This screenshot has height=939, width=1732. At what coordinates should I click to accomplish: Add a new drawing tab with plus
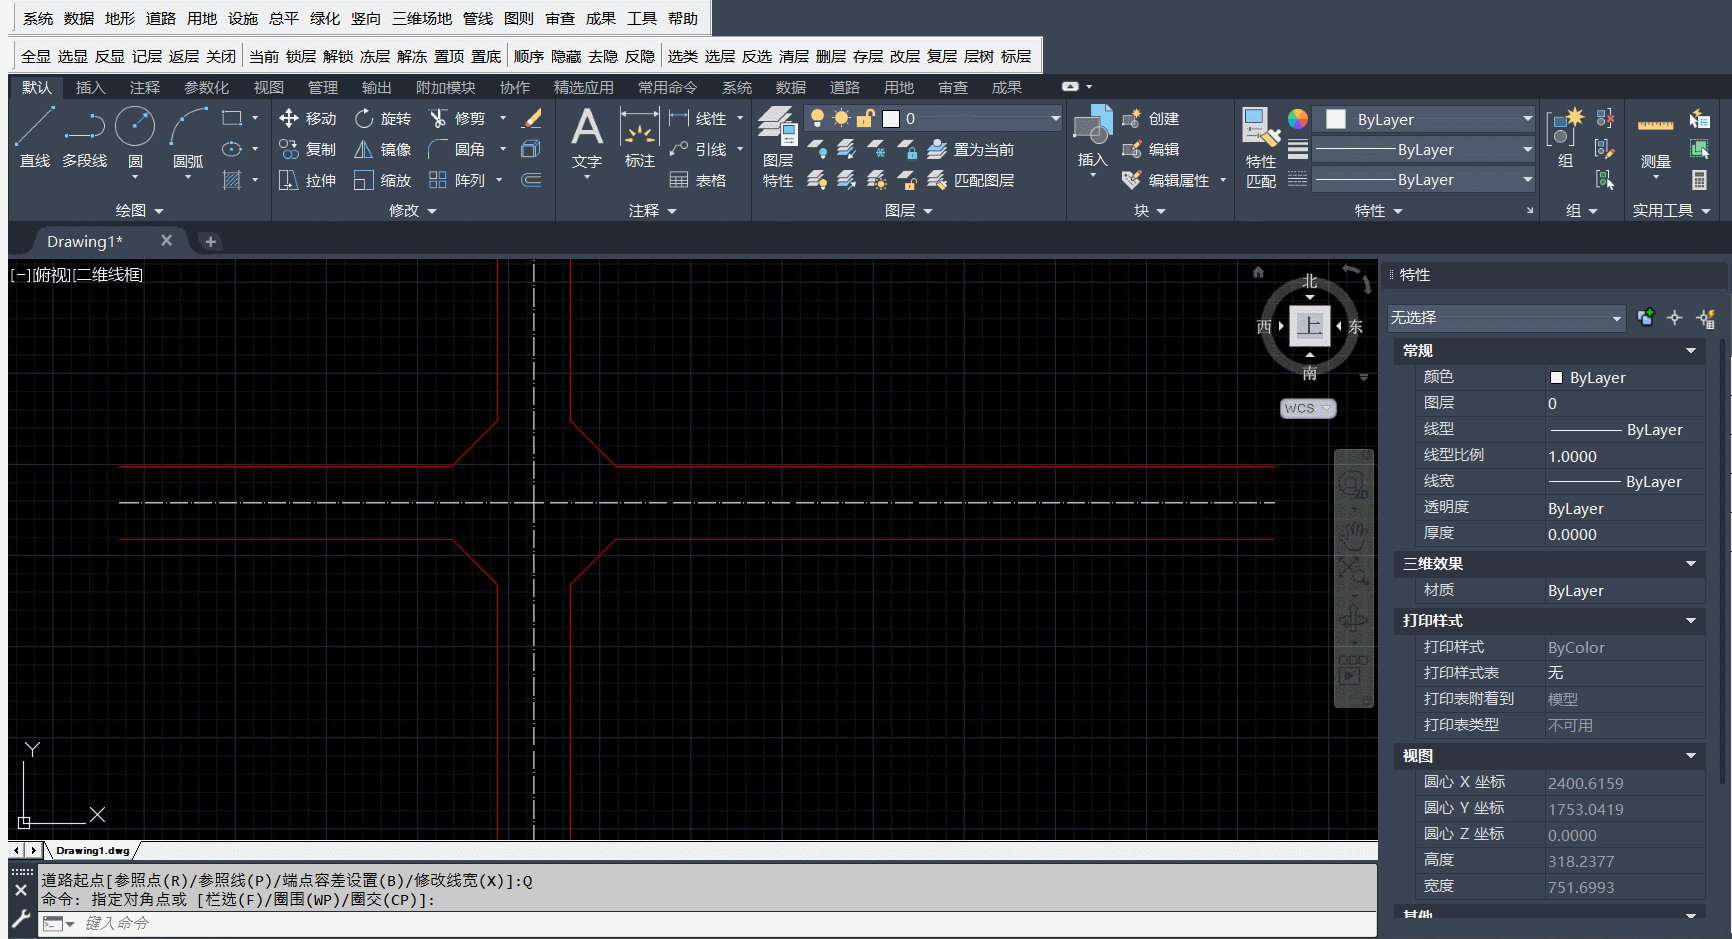(x=210, y=241)
